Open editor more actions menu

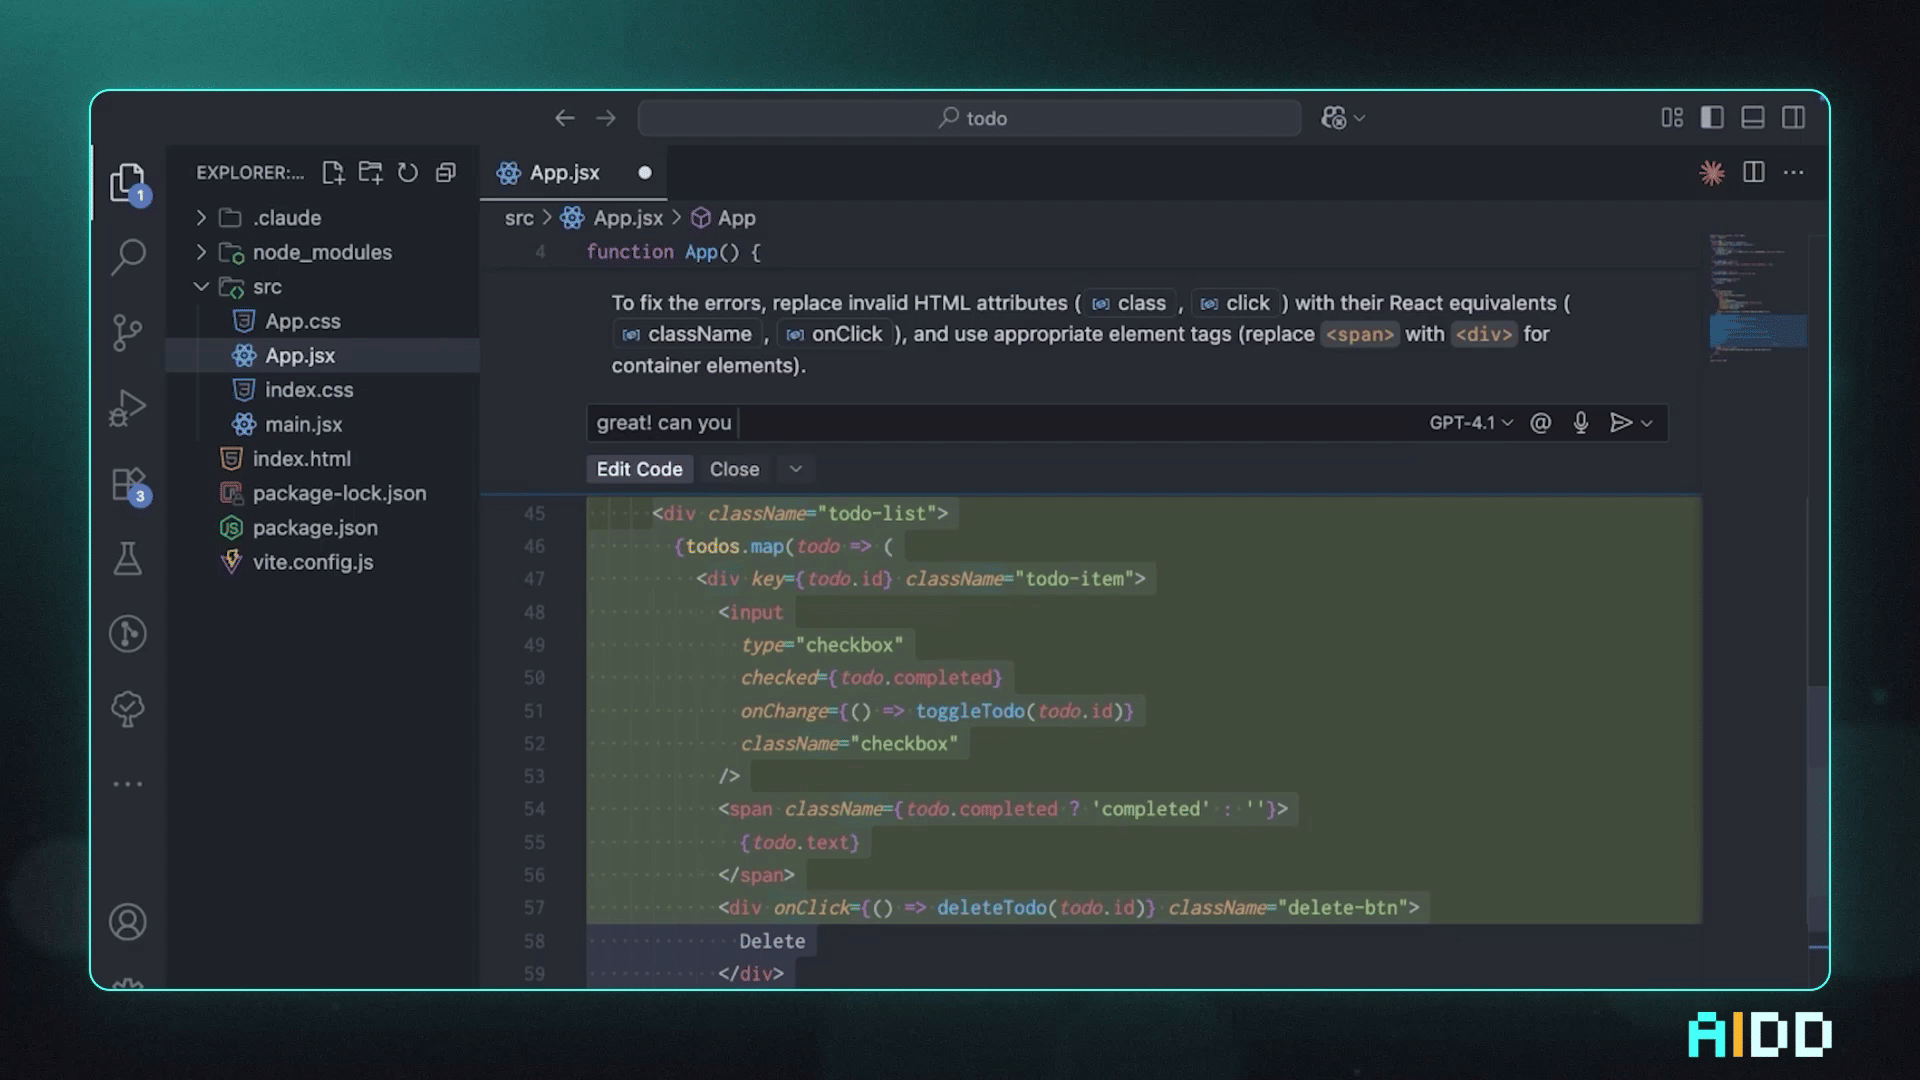point(1794,173)
